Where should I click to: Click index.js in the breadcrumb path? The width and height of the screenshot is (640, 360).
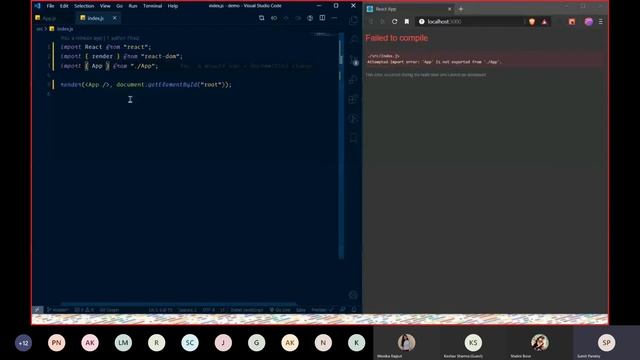(61, 29)
